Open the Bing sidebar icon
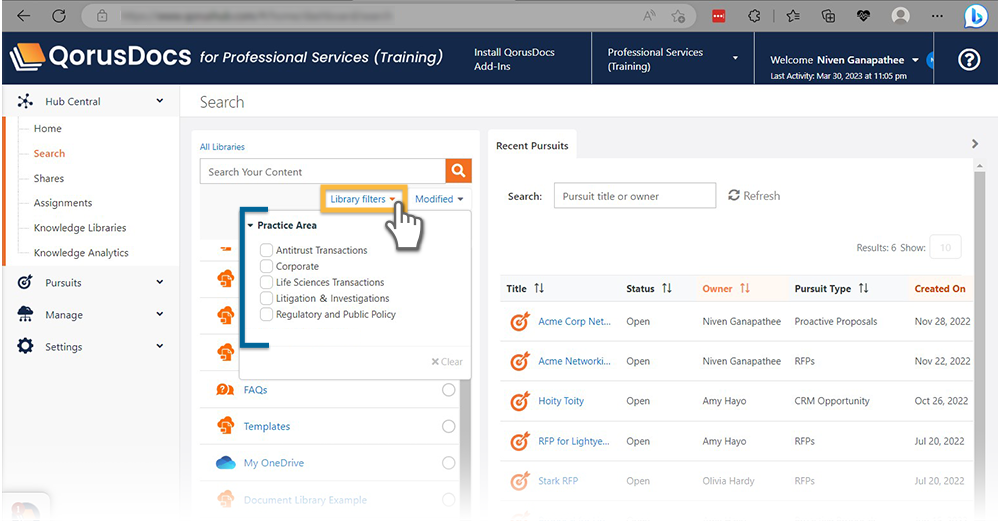This screenshot has width=1000, height=521. [x=975, y=16]
